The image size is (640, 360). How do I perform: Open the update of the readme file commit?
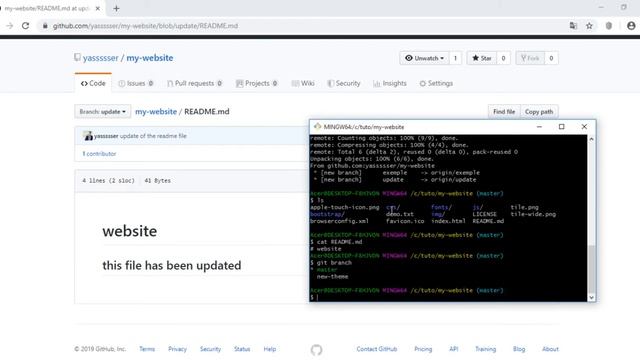(153, 136)
